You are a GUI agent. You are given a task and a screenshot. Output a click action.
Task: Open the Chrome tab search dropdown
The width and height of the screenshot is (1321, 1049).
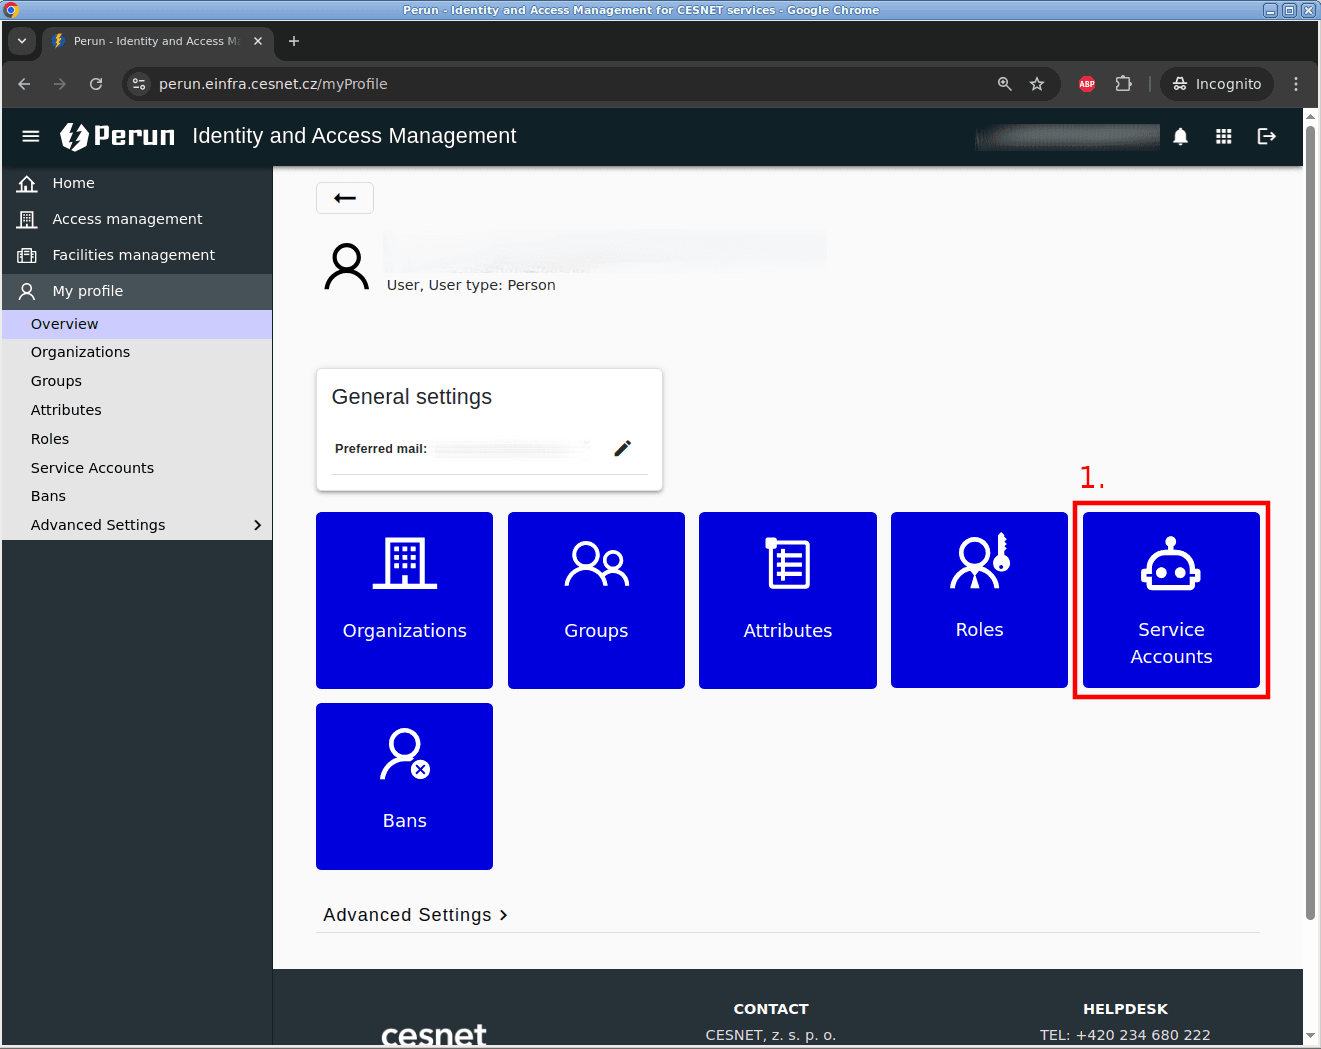(22, 41)
